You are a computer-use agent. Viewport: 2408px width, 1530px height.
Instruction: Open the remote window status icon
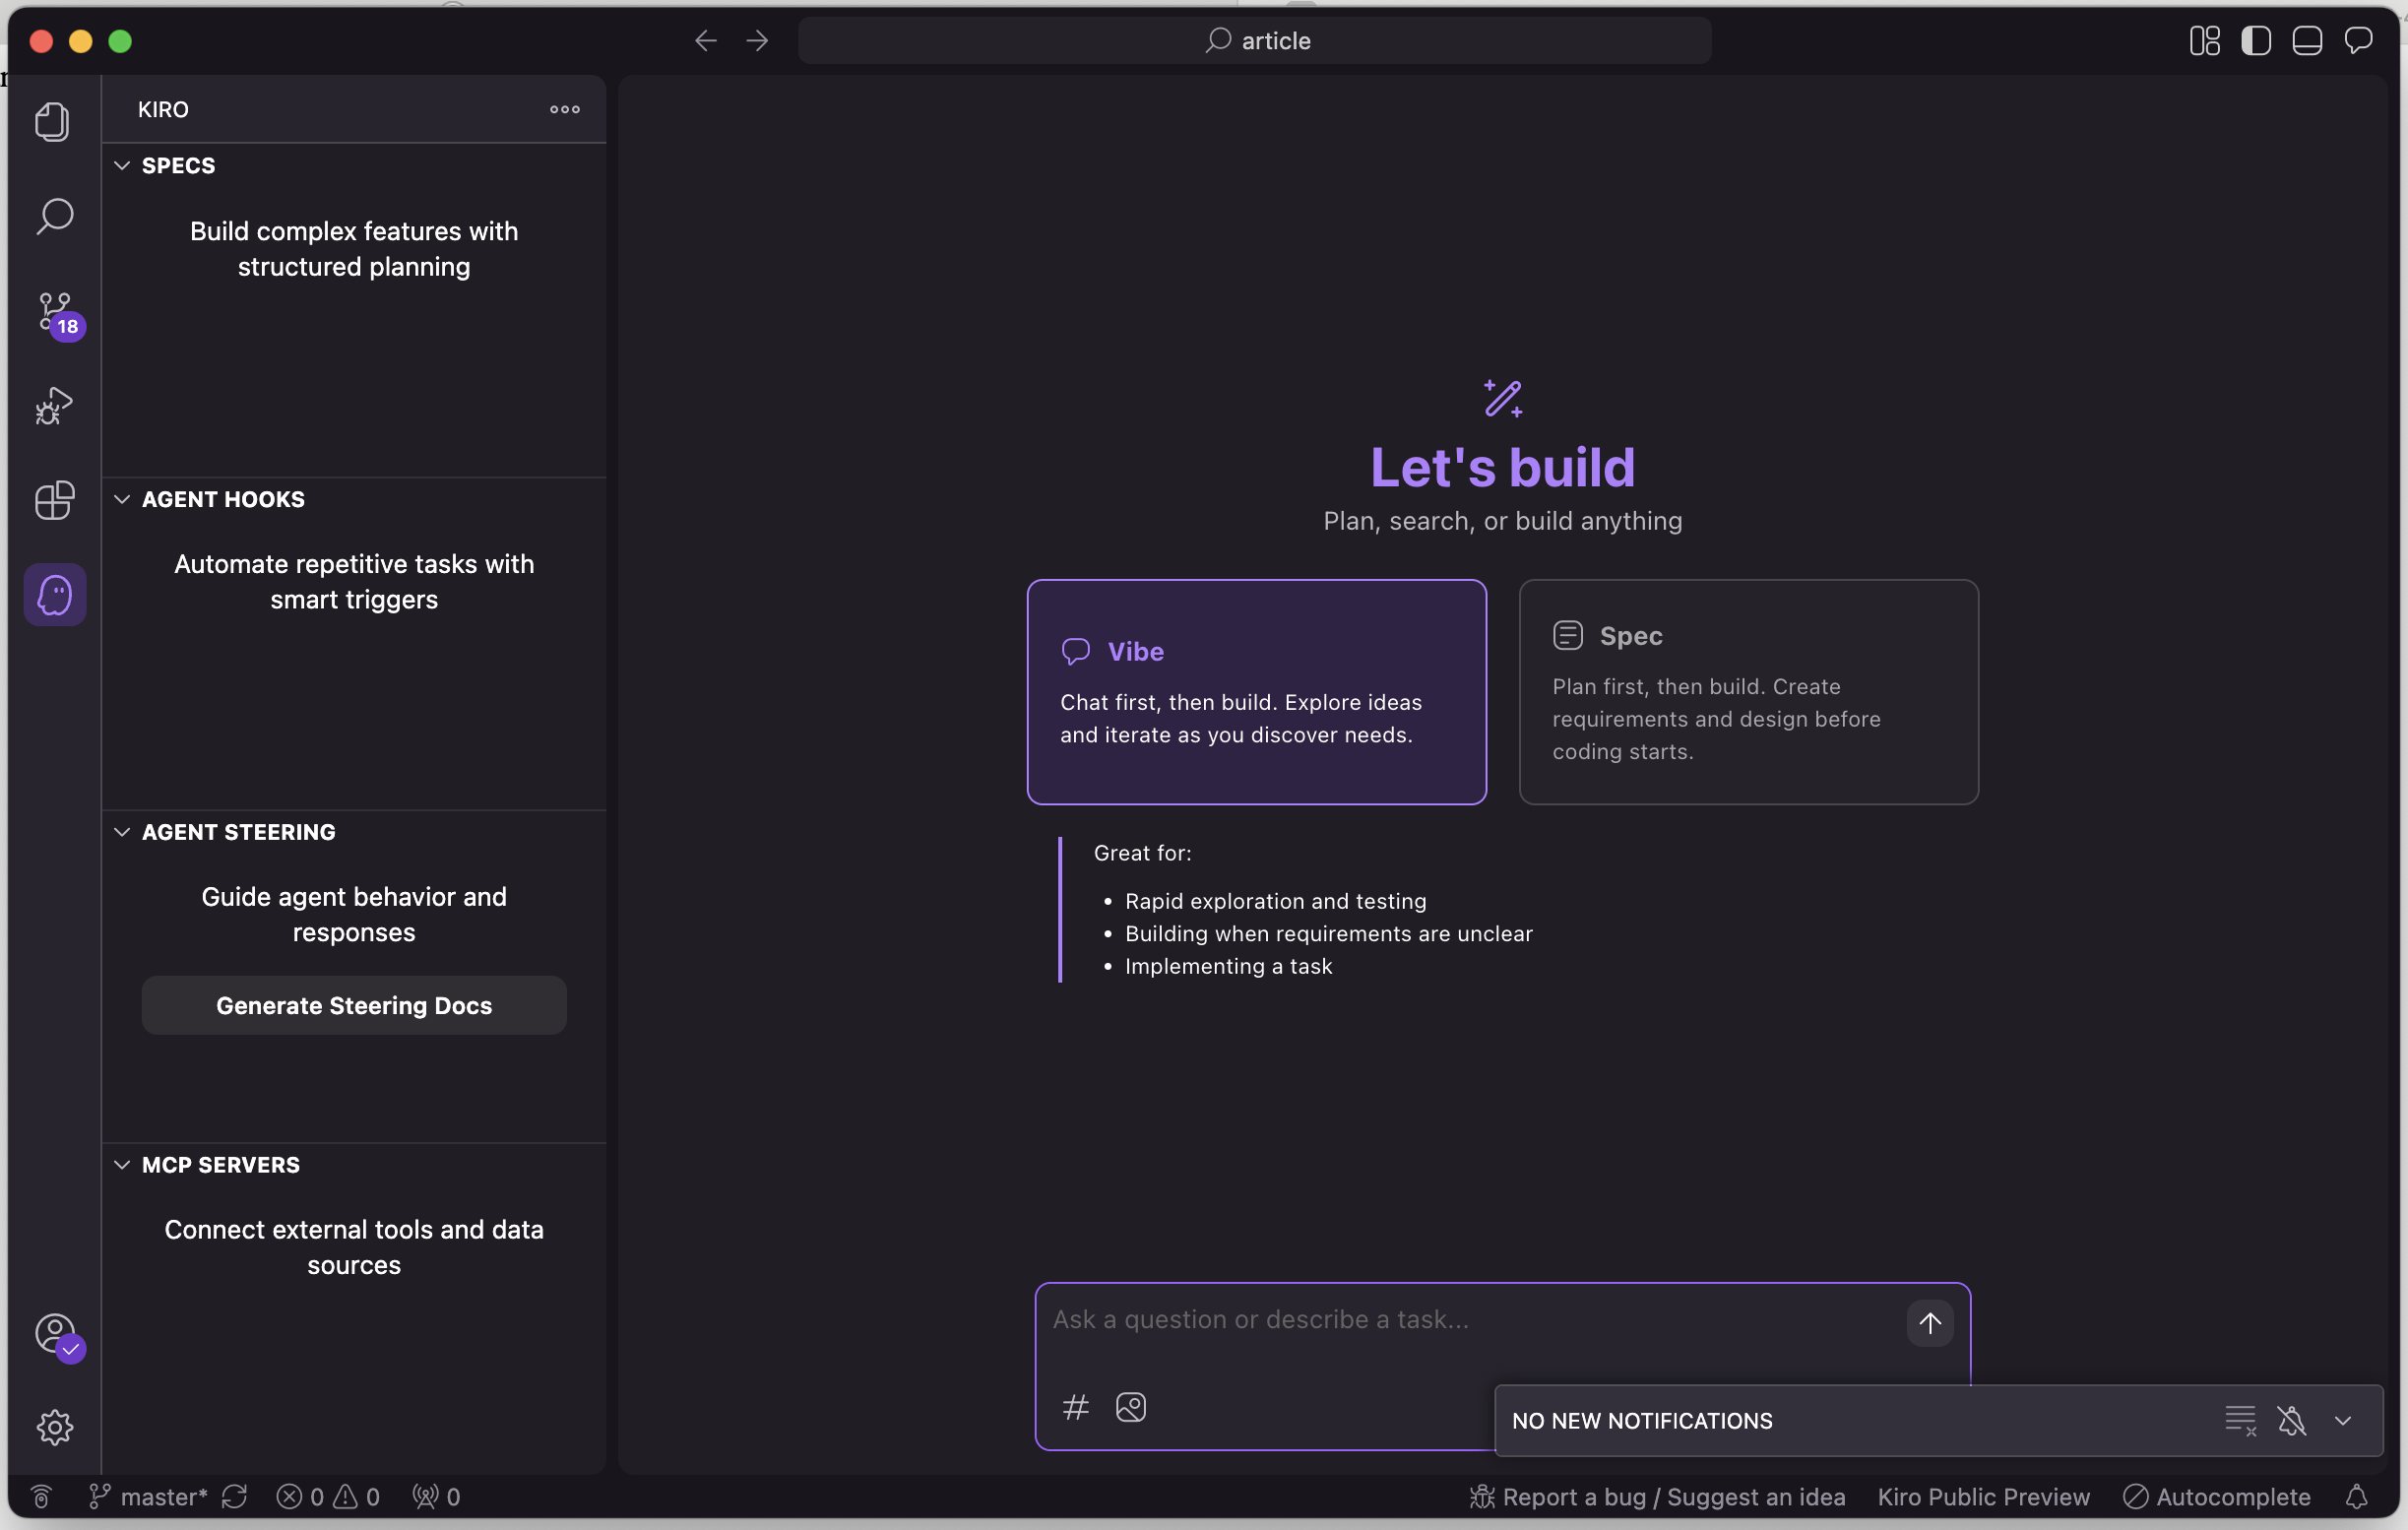pyautogui.click(x=41, y=1497)
